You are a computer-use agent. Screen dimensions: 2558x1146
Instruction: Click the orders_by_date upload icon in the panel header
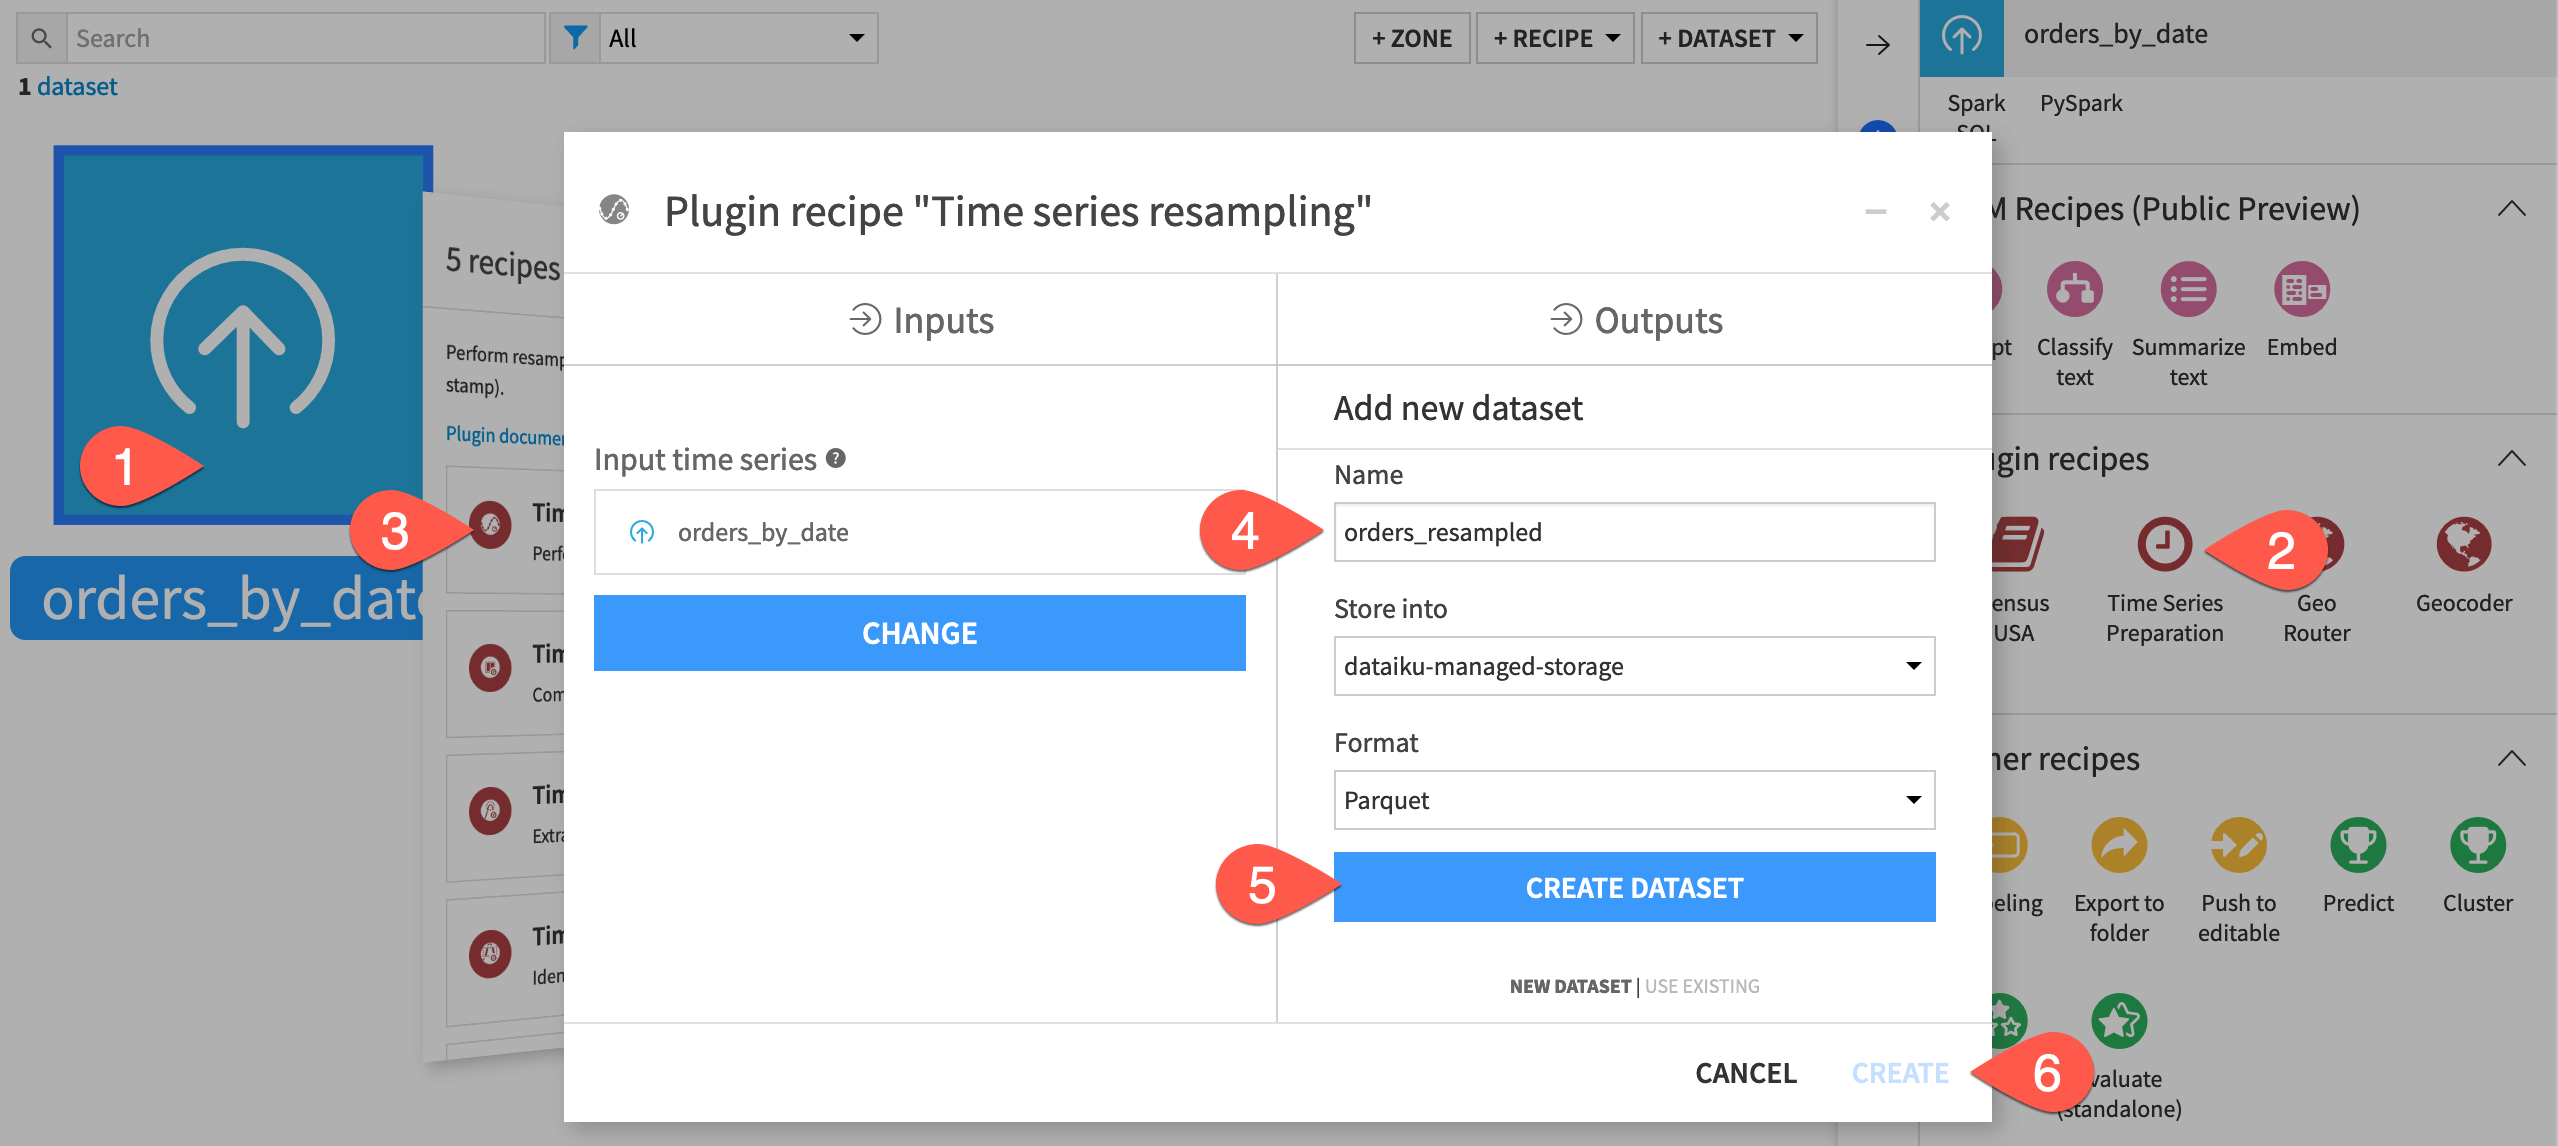click(1961, 36)
